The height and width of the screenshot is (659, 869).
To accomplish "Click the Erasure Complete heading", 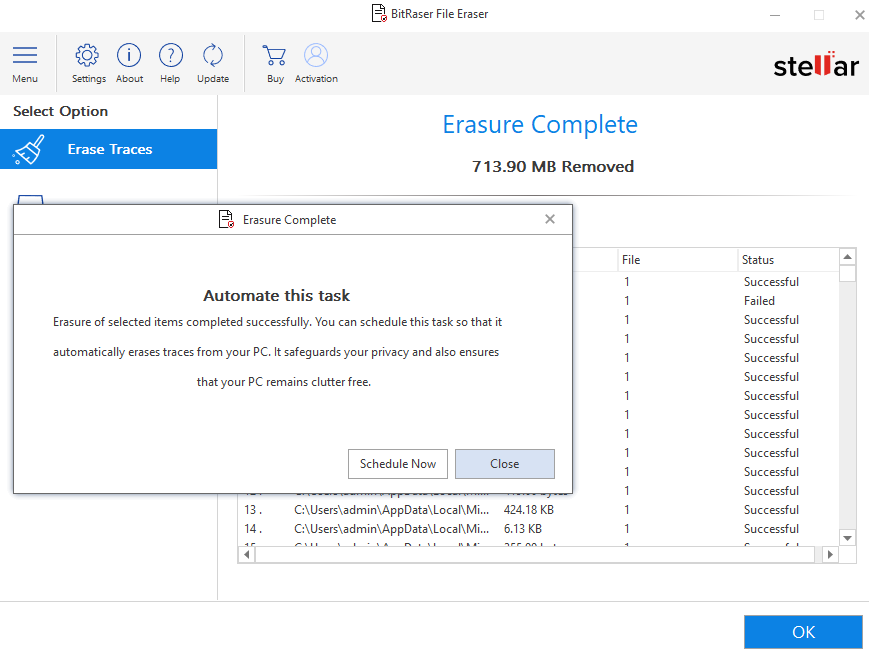I will coord(540,125).
